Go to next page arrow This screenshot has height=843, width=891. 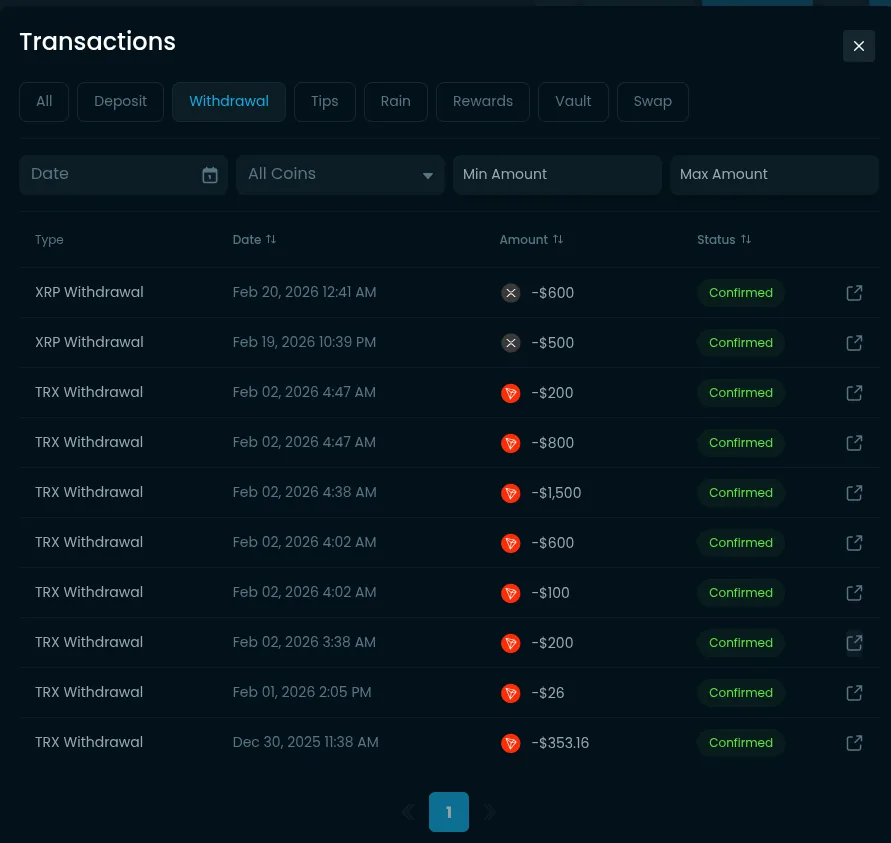(x=490, y=812)
